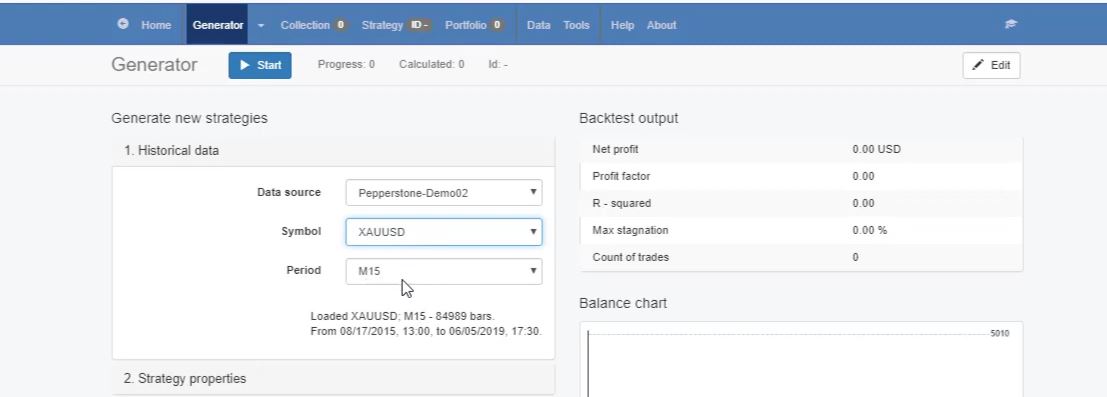Open the Symbol dropdown showing XAUUSD

pos(444,232)
